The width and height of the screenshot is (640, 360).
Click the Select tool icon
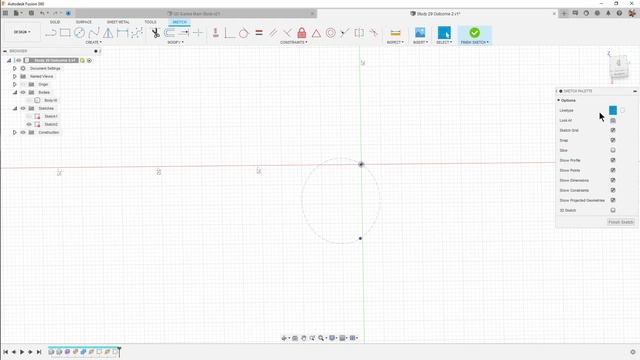point(444,33)
